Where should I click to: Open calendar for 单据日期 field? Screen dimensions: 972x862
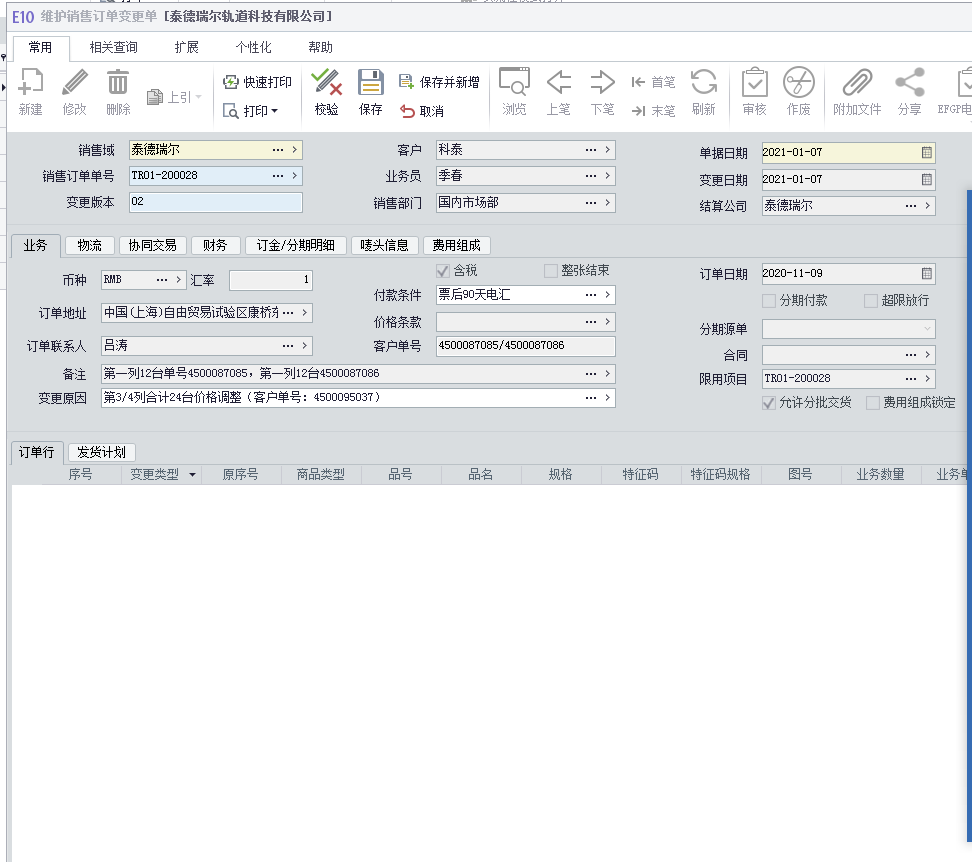[926, 152]
